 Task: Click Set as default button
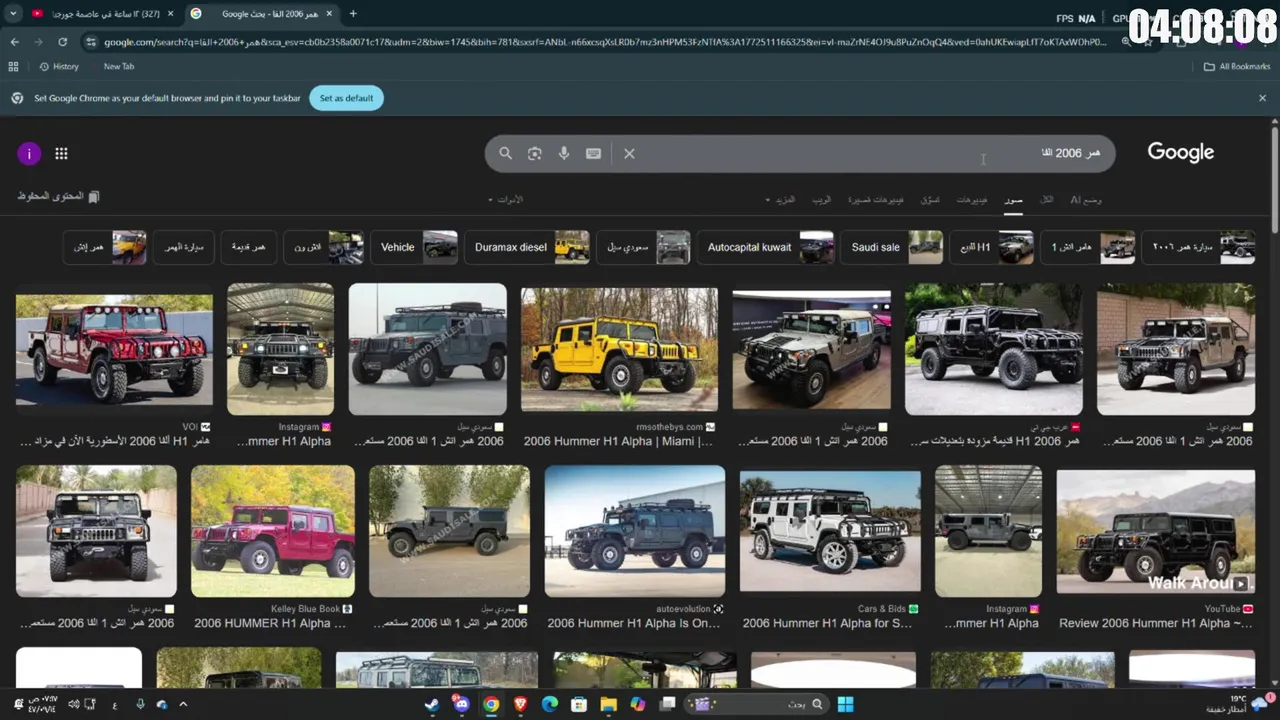coord(346,98)
